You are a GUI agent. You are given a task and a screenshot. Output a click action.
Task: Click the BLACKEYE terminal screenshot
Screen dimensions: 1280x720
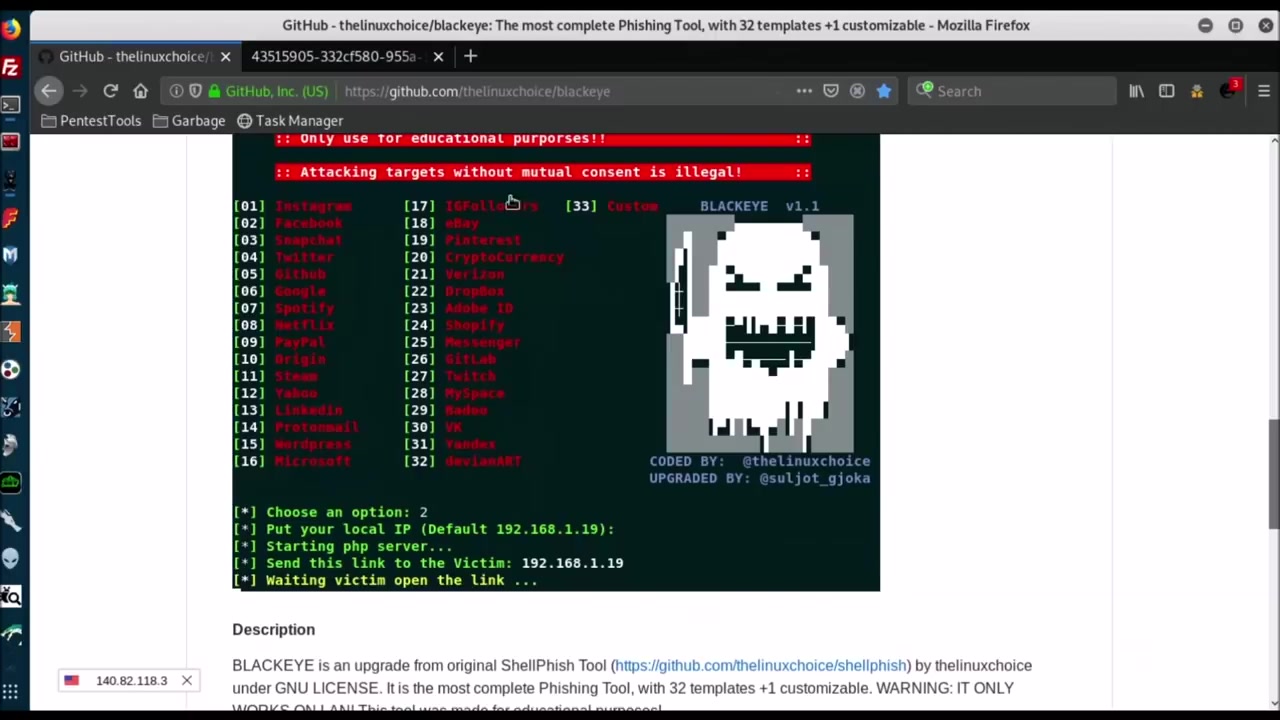click(556, 362)
